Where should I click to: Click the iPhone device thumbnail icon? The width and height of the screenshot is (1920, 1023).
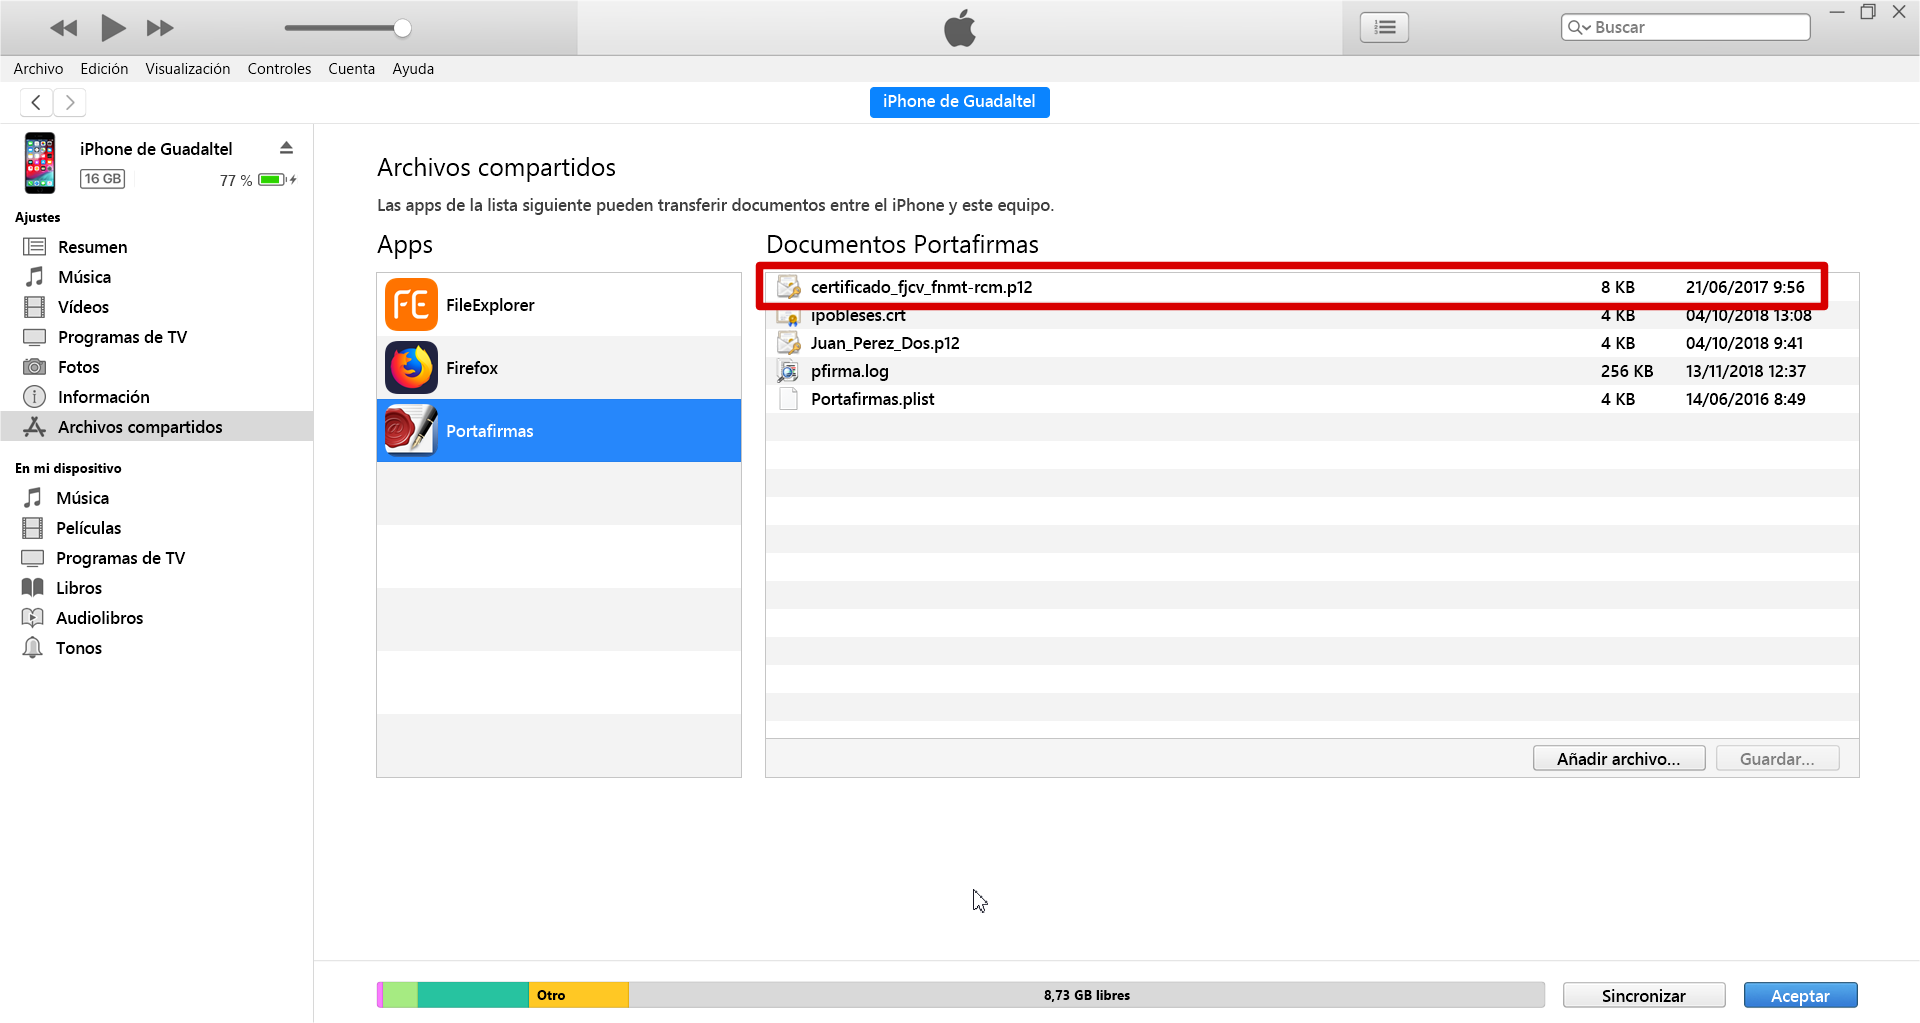pos(40,162)
